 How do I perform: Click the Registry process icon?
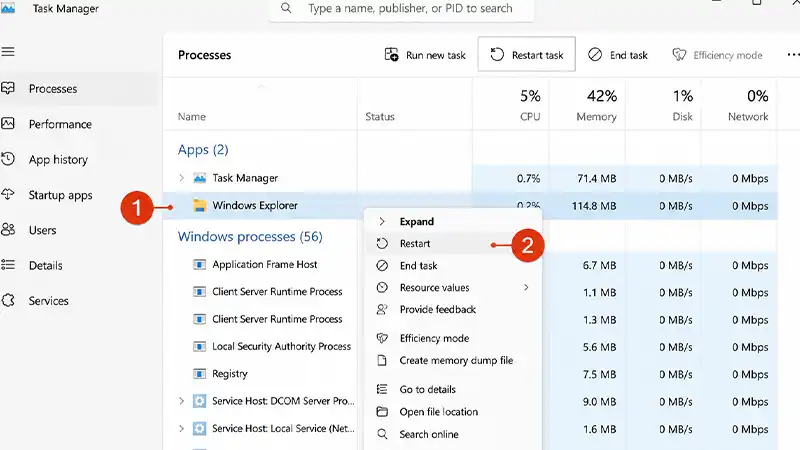[x=199, y=373]
